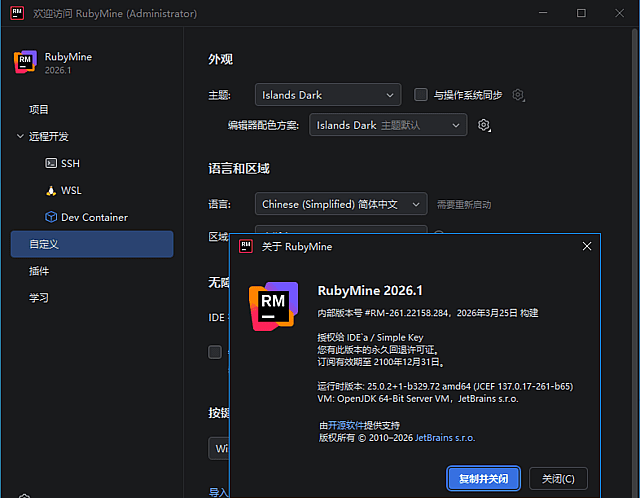Viewport: 640px width, 498px height.
Task: Close the 关于 RubyMine dialog
Action: click(x=587, y=246)
